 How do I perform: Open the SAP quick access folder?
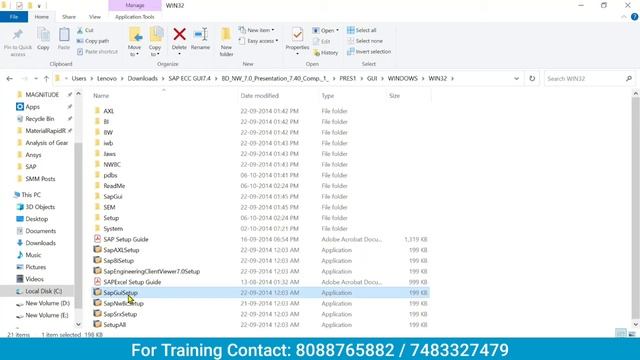point(31,167)
